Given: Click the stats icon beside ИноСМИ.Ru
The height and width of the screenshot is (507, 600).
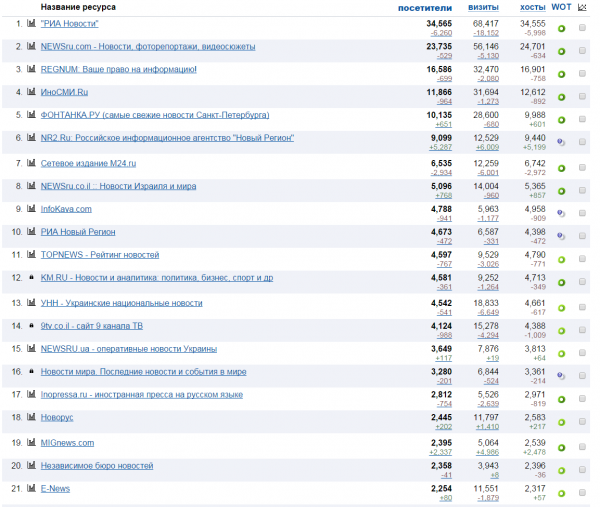Looking at the screenshot, I should [31, 93].
